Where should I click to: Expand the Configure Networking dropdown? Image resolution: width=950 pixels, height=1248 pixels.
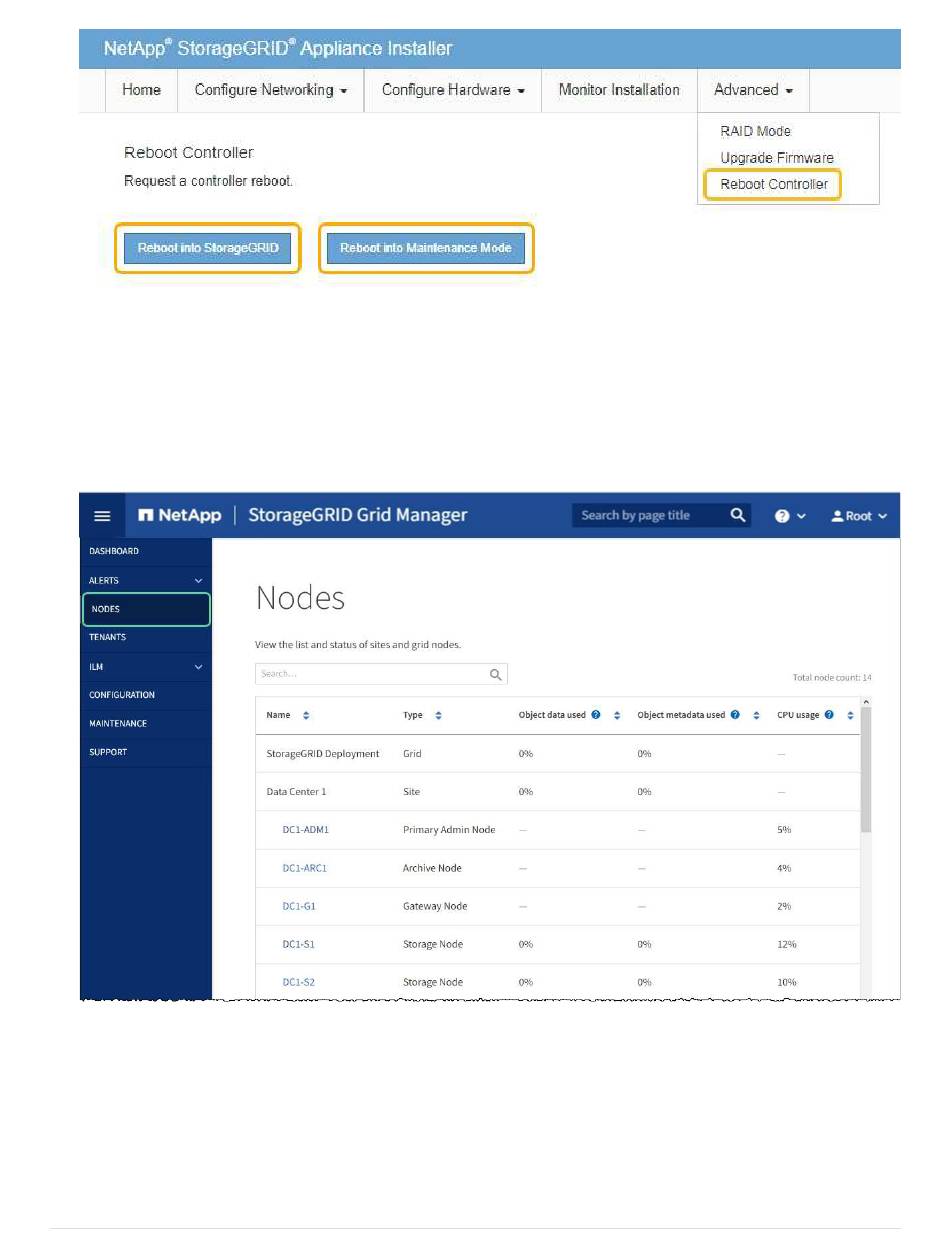click(x=271, y=90)
